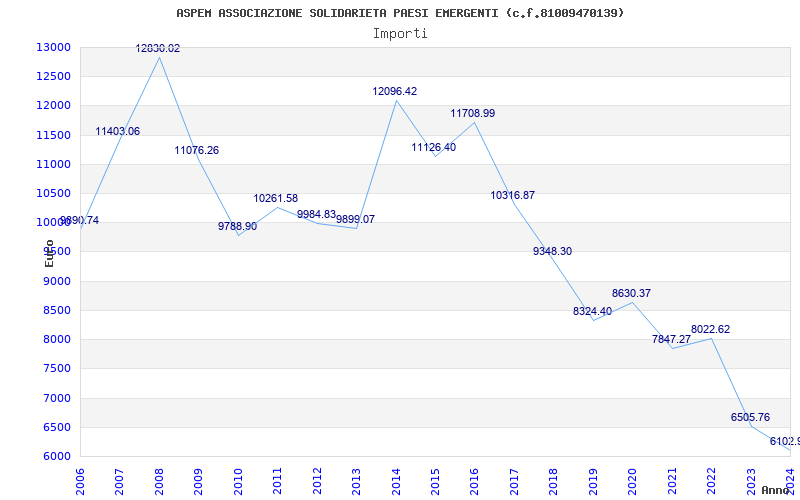Screen dimensions: 800x500
Task: Click the x-axis year label 2006
Action: click(x=80, y=481)
